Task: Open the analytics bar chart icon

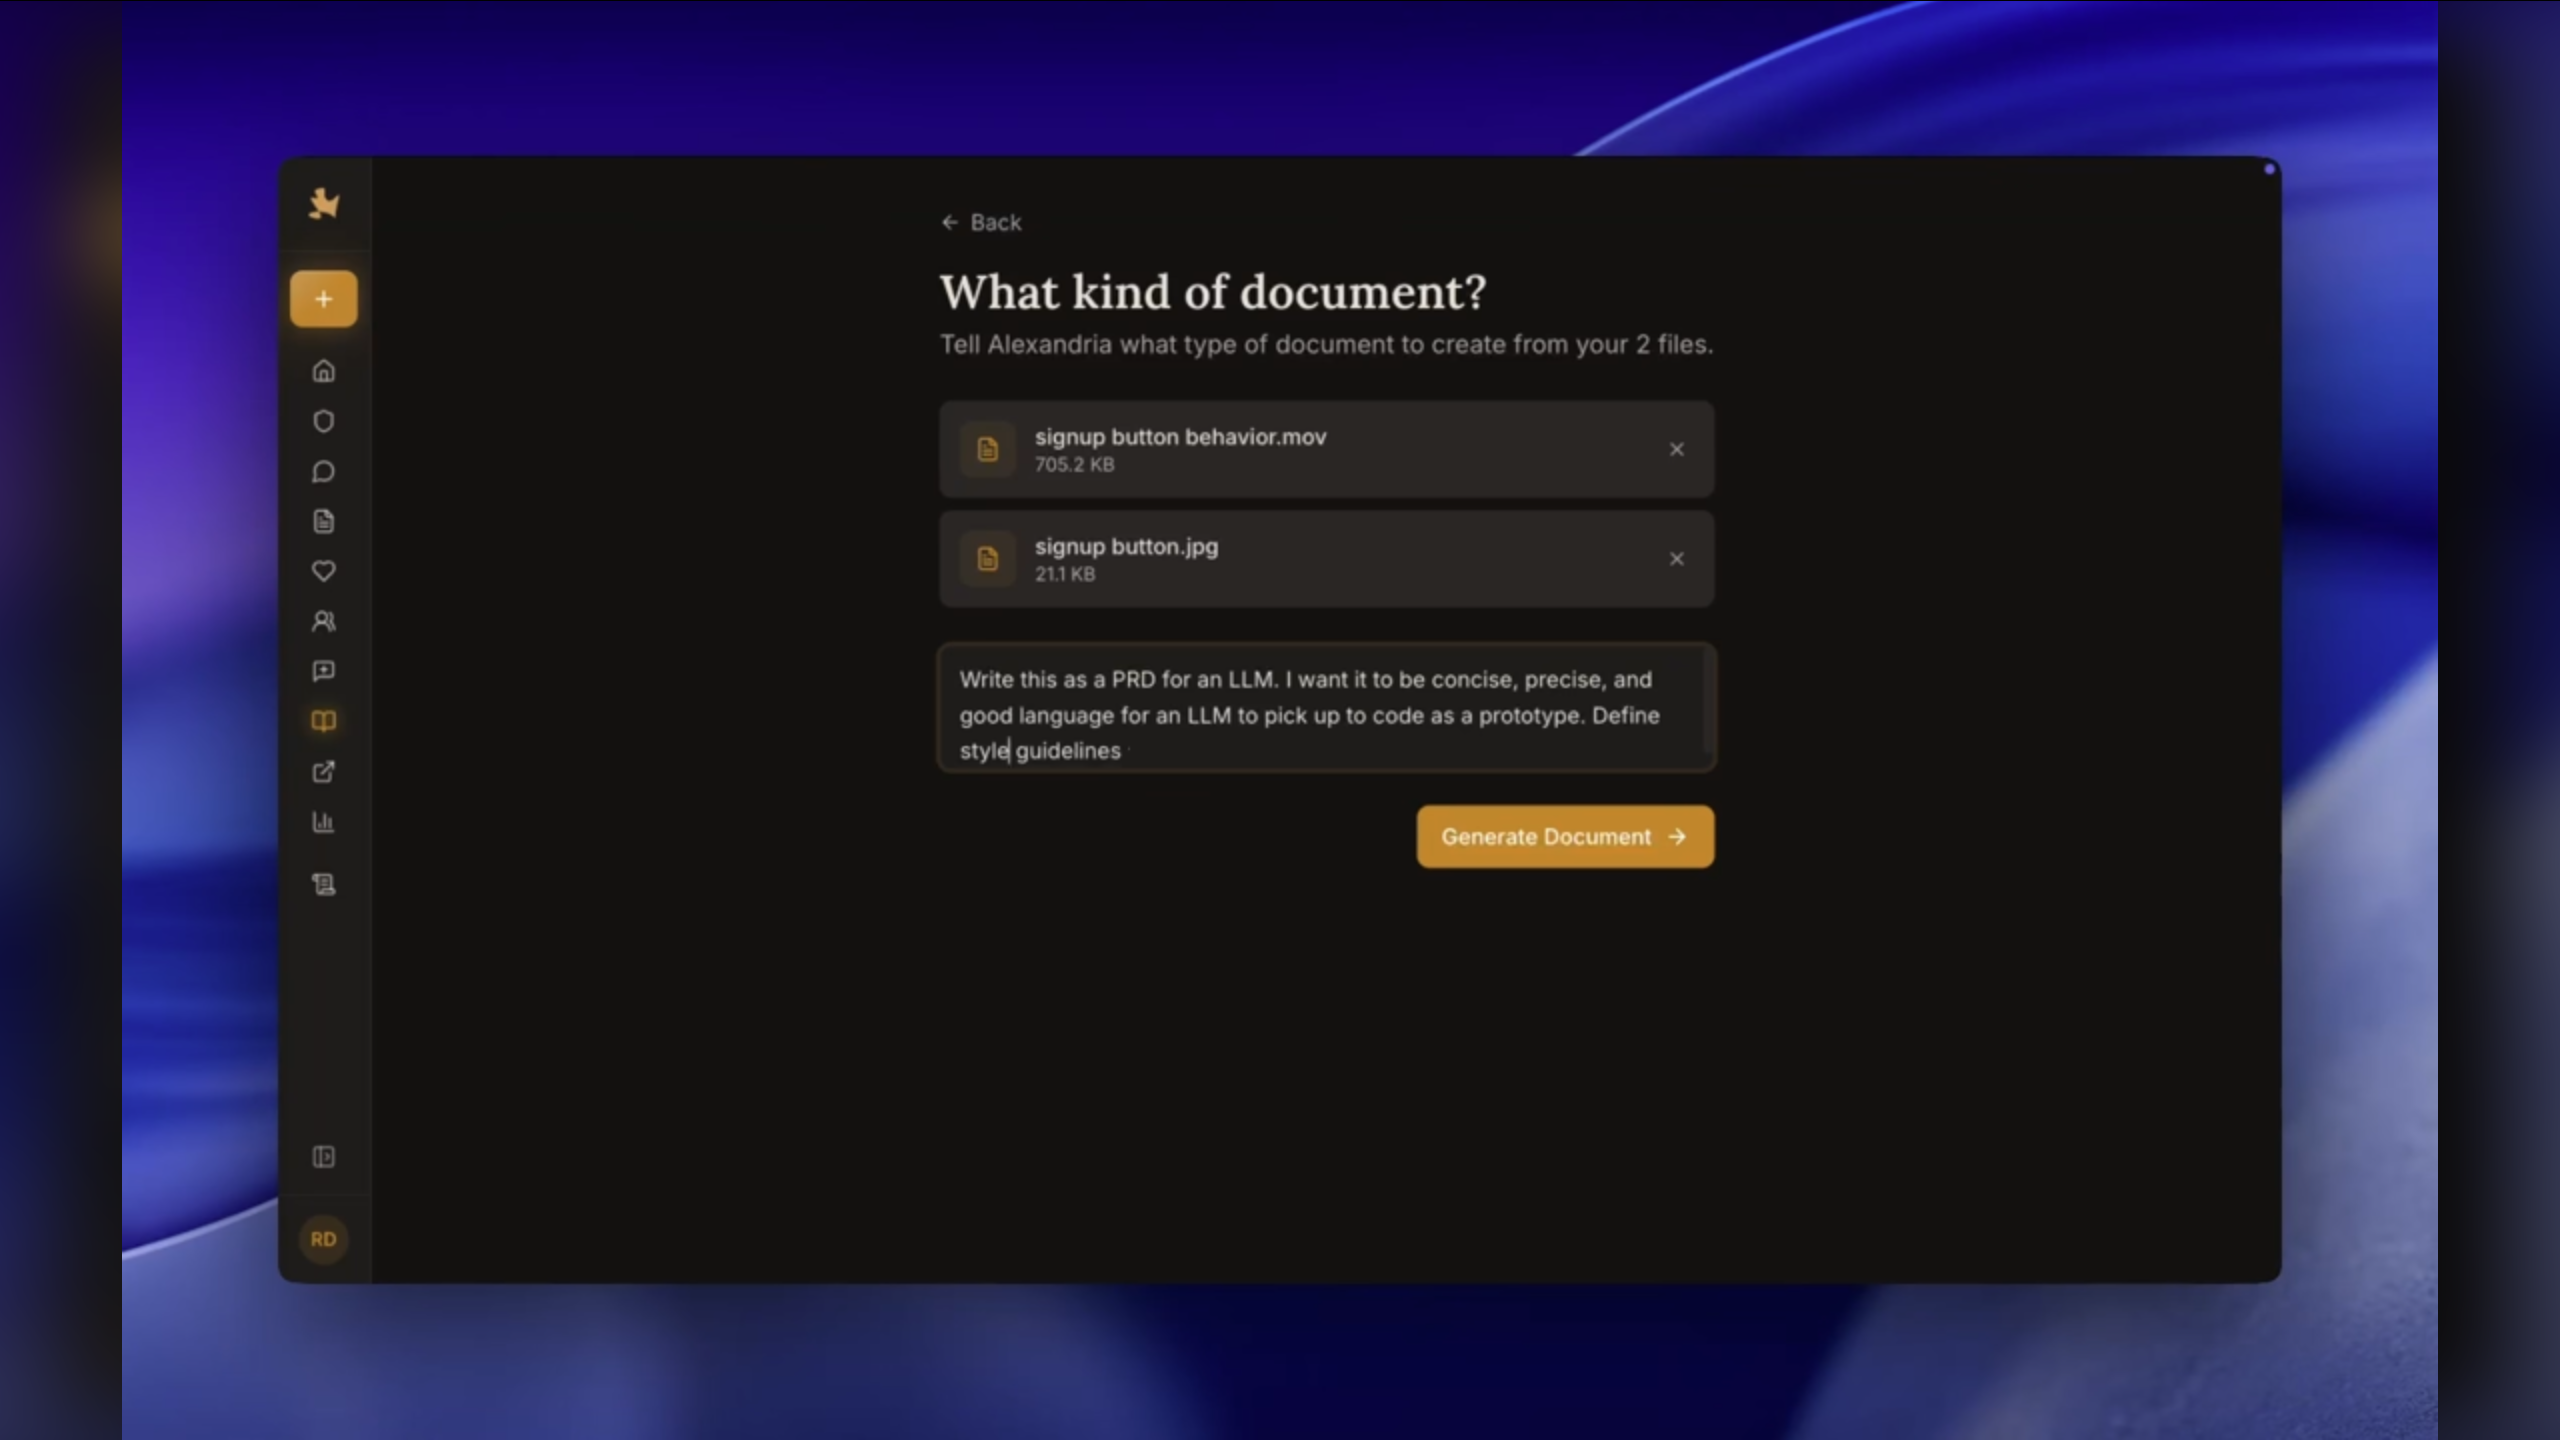Action: [x=323, y=821]
